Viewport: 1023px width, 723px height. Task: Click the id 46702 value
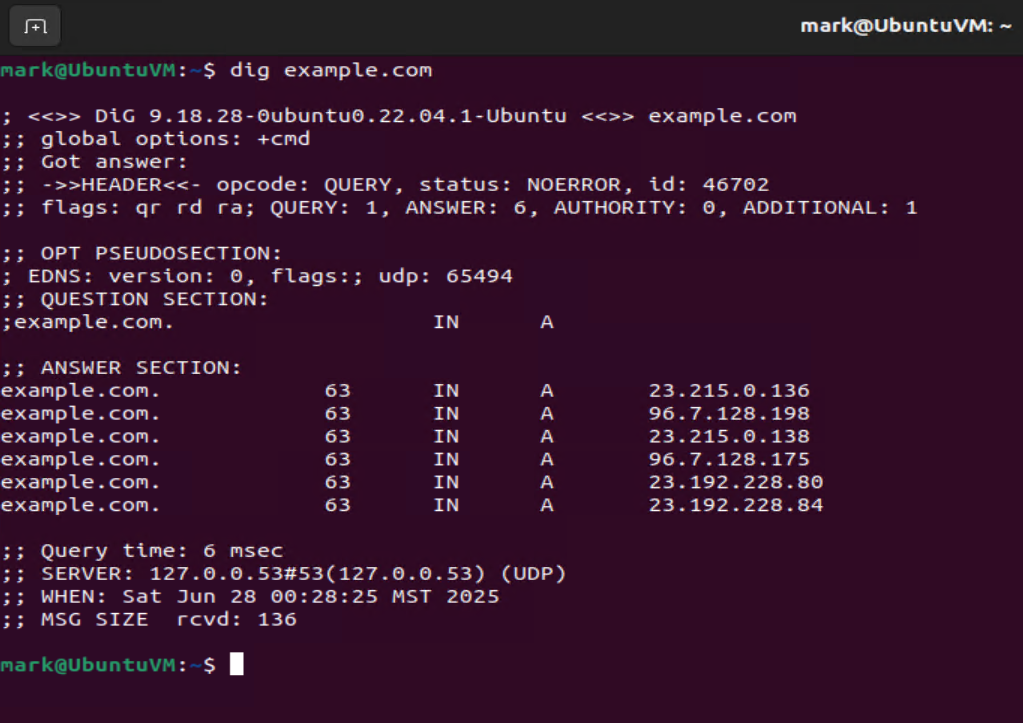tap(709, 185)
